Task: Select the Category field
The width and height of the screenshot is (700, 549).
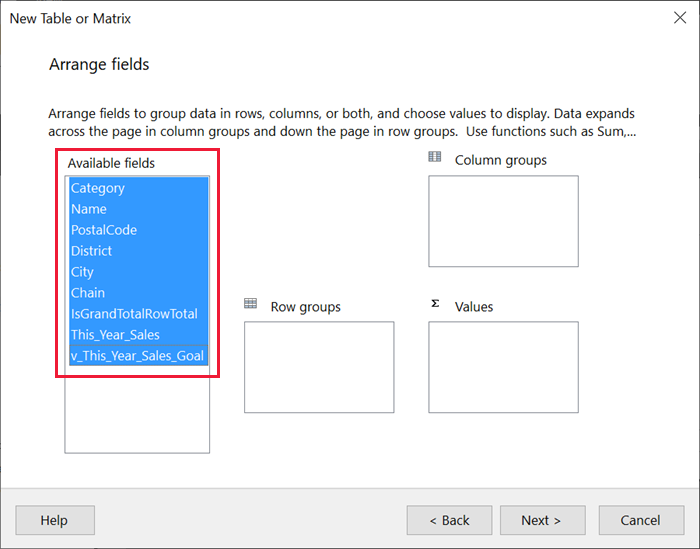Action: pyautogui.click(x=98, y=188)
